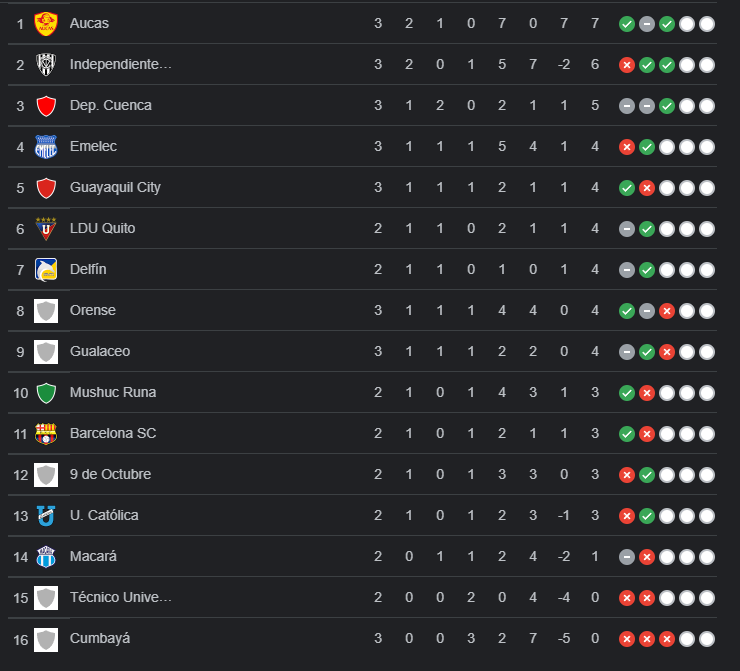Select the Gualaceo team name
Viewport: 740px width, 671px height.
(100, 351)
